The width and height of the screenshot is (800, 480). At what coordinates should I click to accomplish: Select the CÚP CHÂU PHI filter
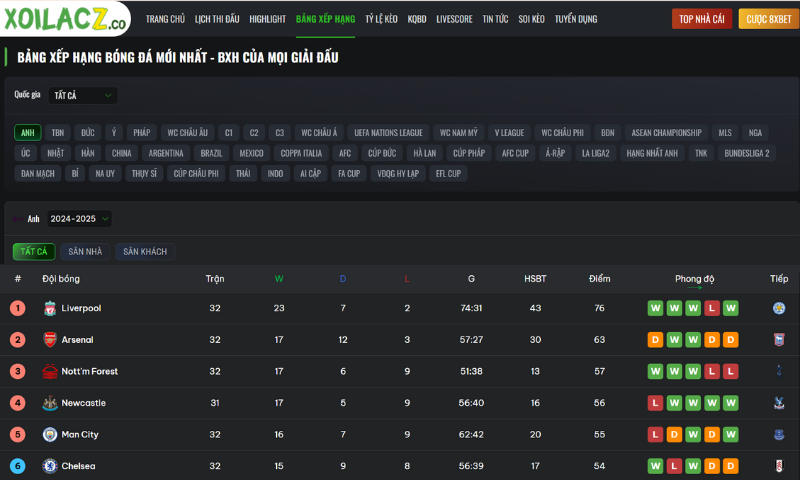pos(196,173)
